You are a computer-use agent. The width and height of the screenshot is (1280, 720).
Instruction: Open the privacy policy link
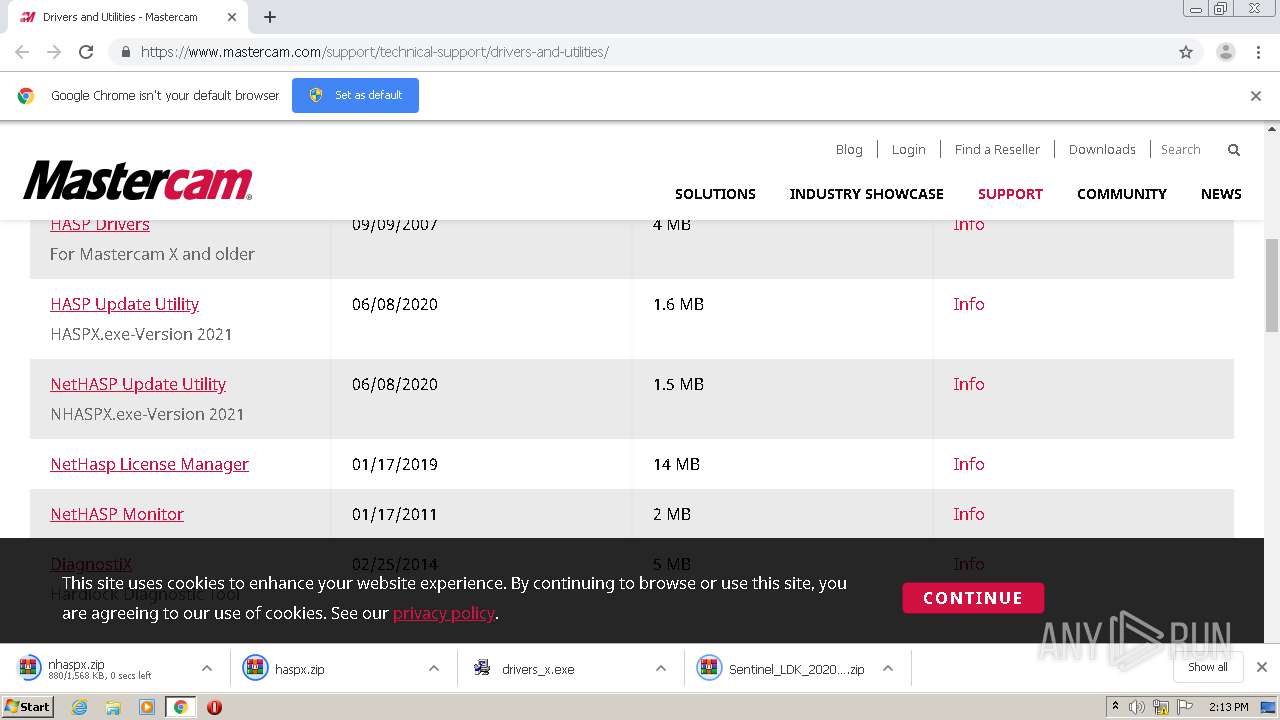(443, 613)
